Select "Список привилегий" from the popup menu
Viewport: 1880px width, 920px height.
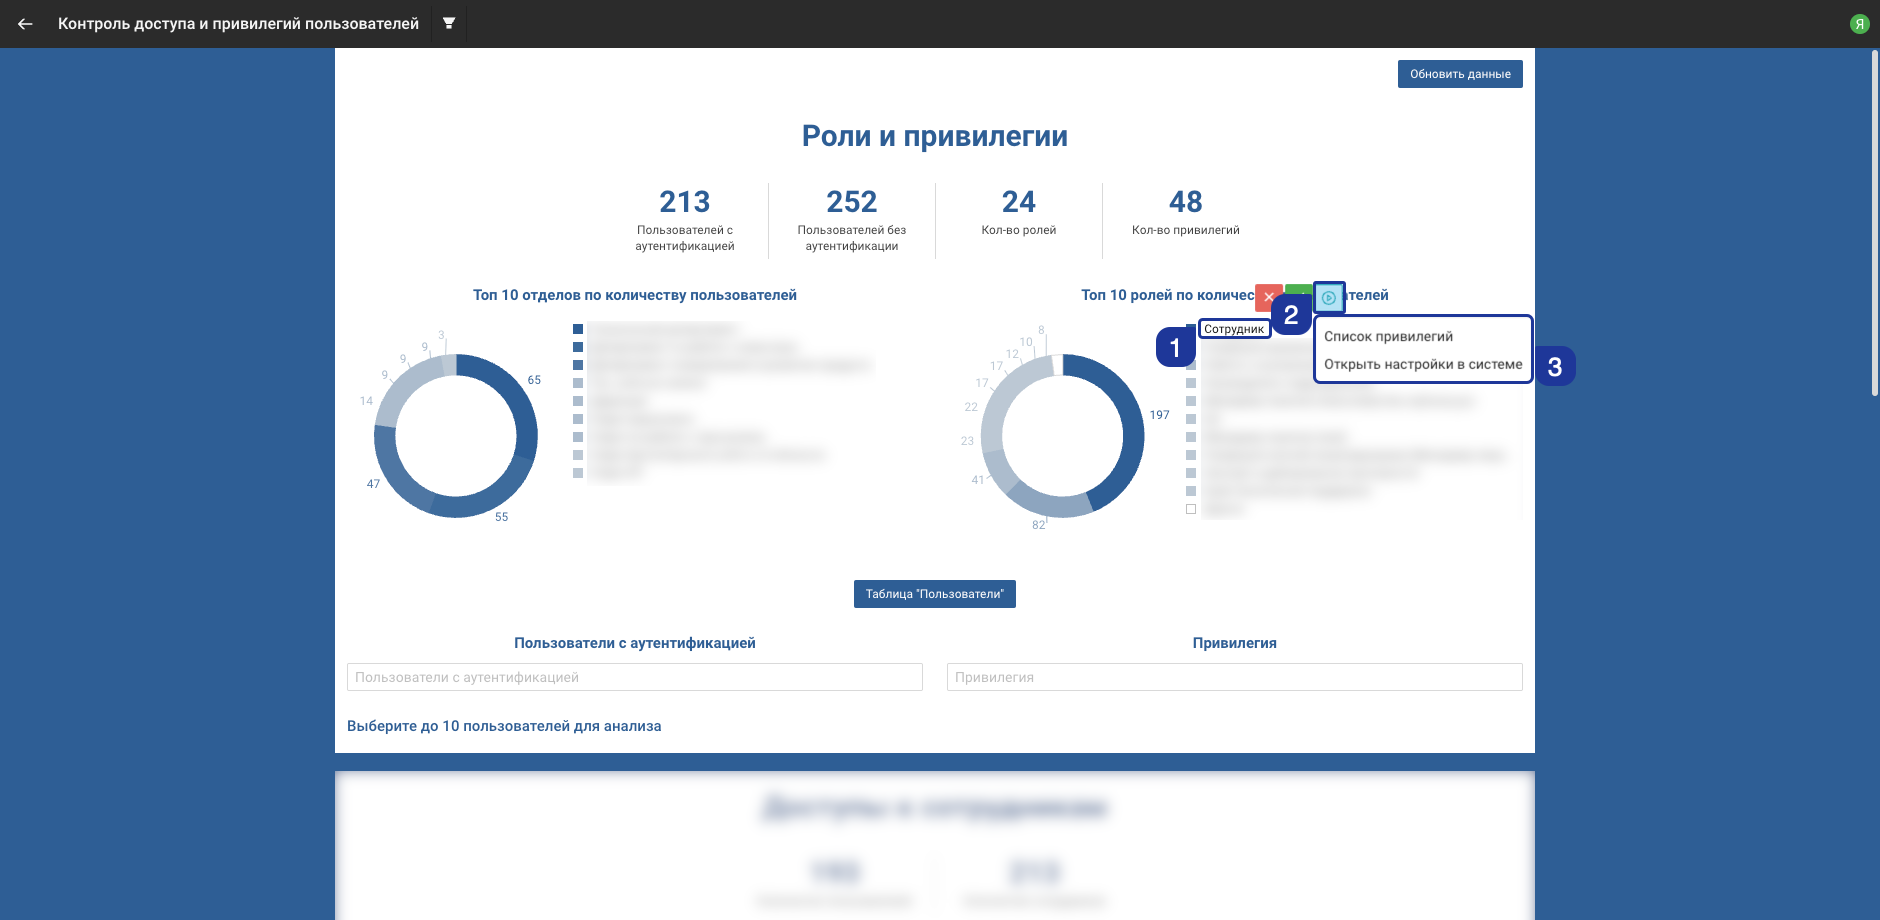point(1388,337)
